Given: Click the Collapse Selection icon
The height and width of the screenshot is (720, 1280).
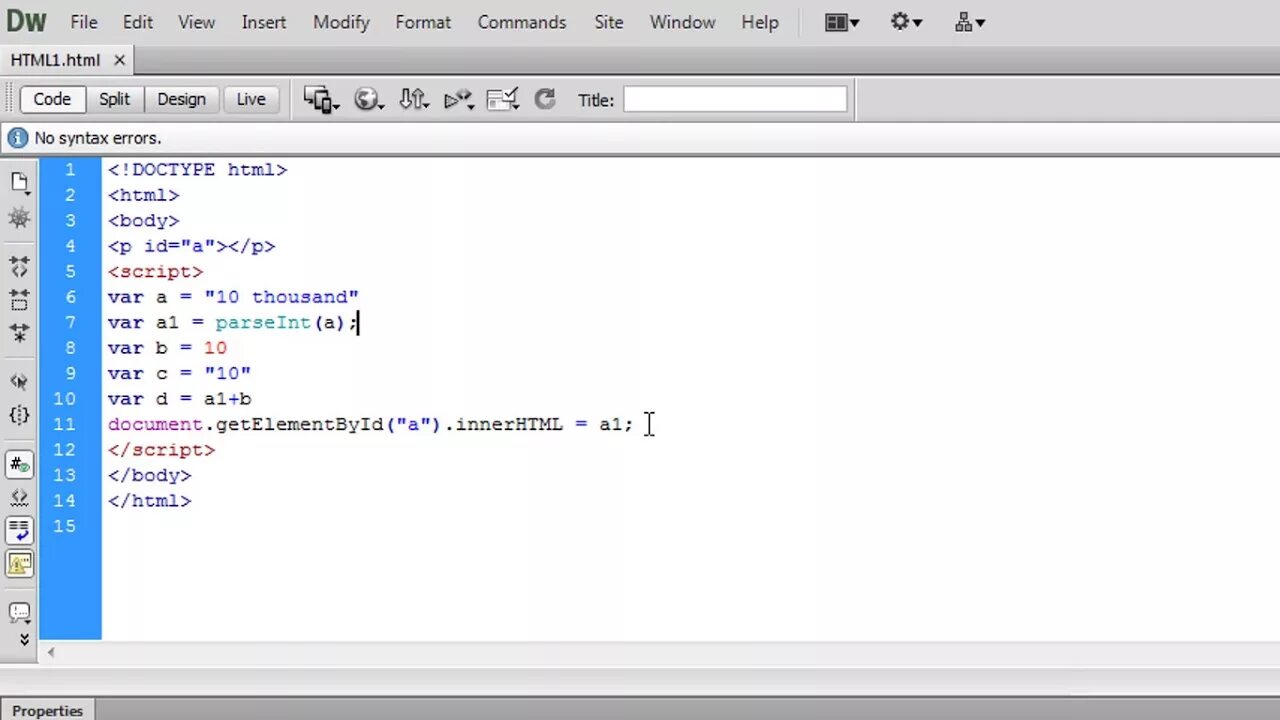Looking at the screenshot, I should pyautogui.click(x=19, y=299).
